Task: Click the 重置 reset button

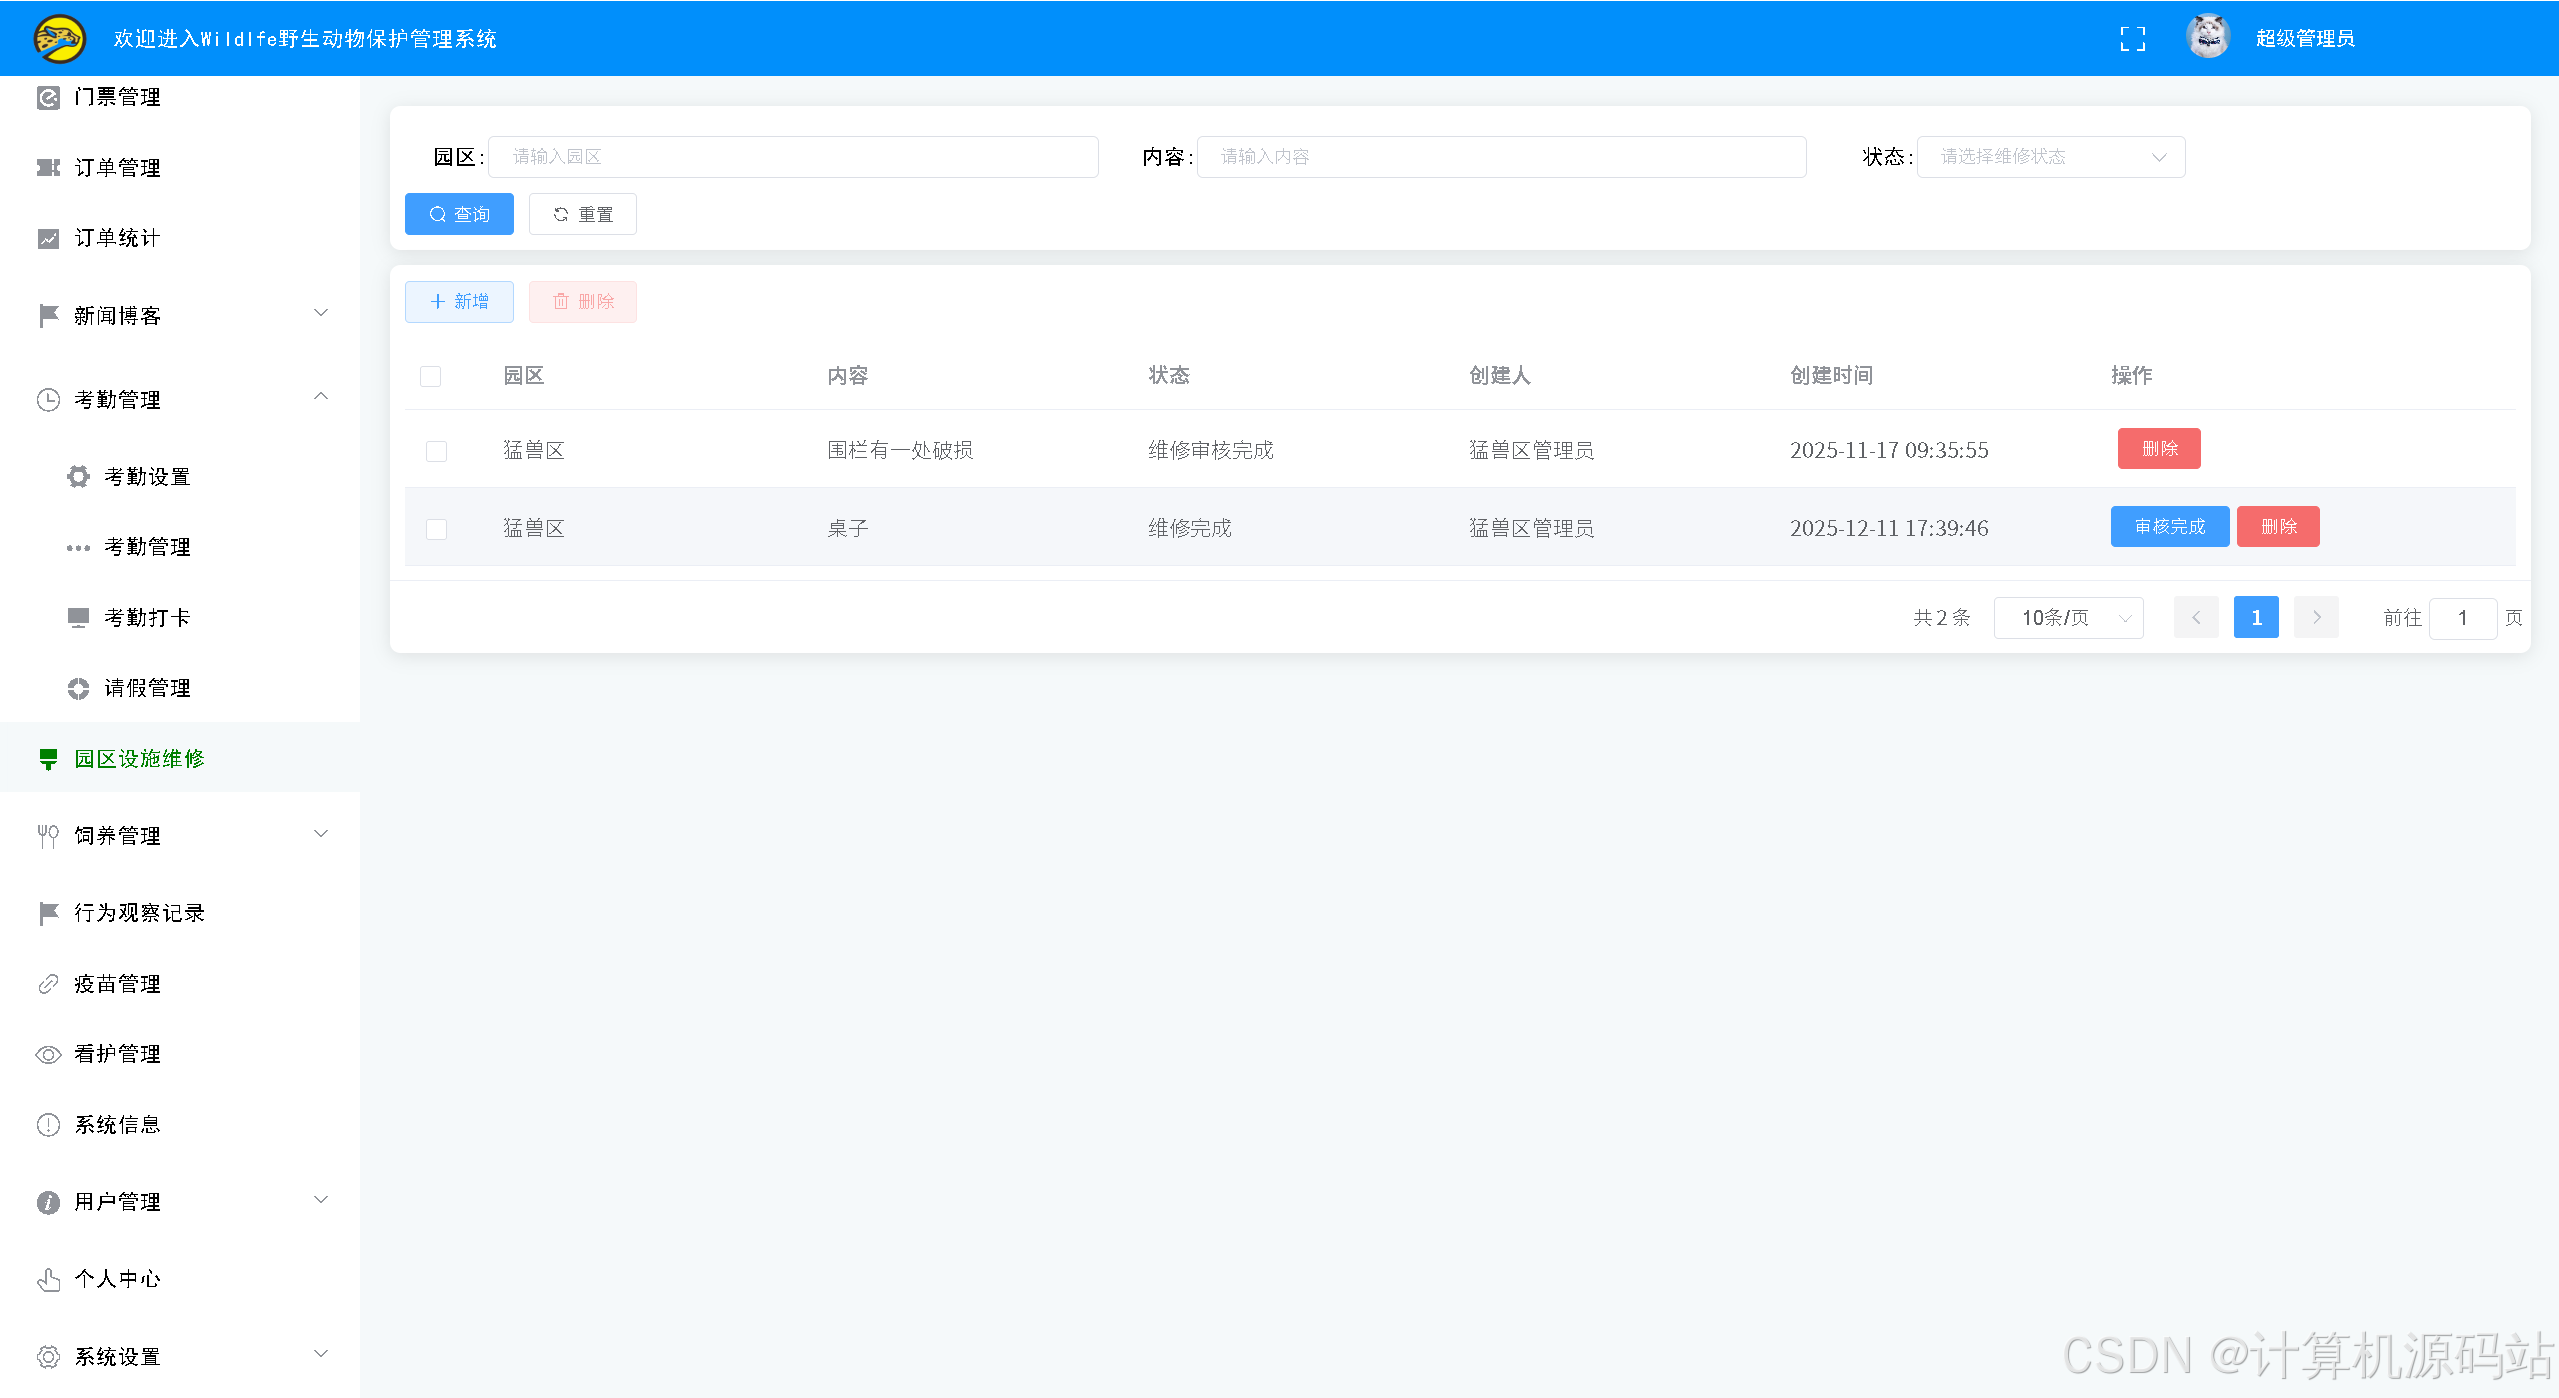Action: coord(583,214)
